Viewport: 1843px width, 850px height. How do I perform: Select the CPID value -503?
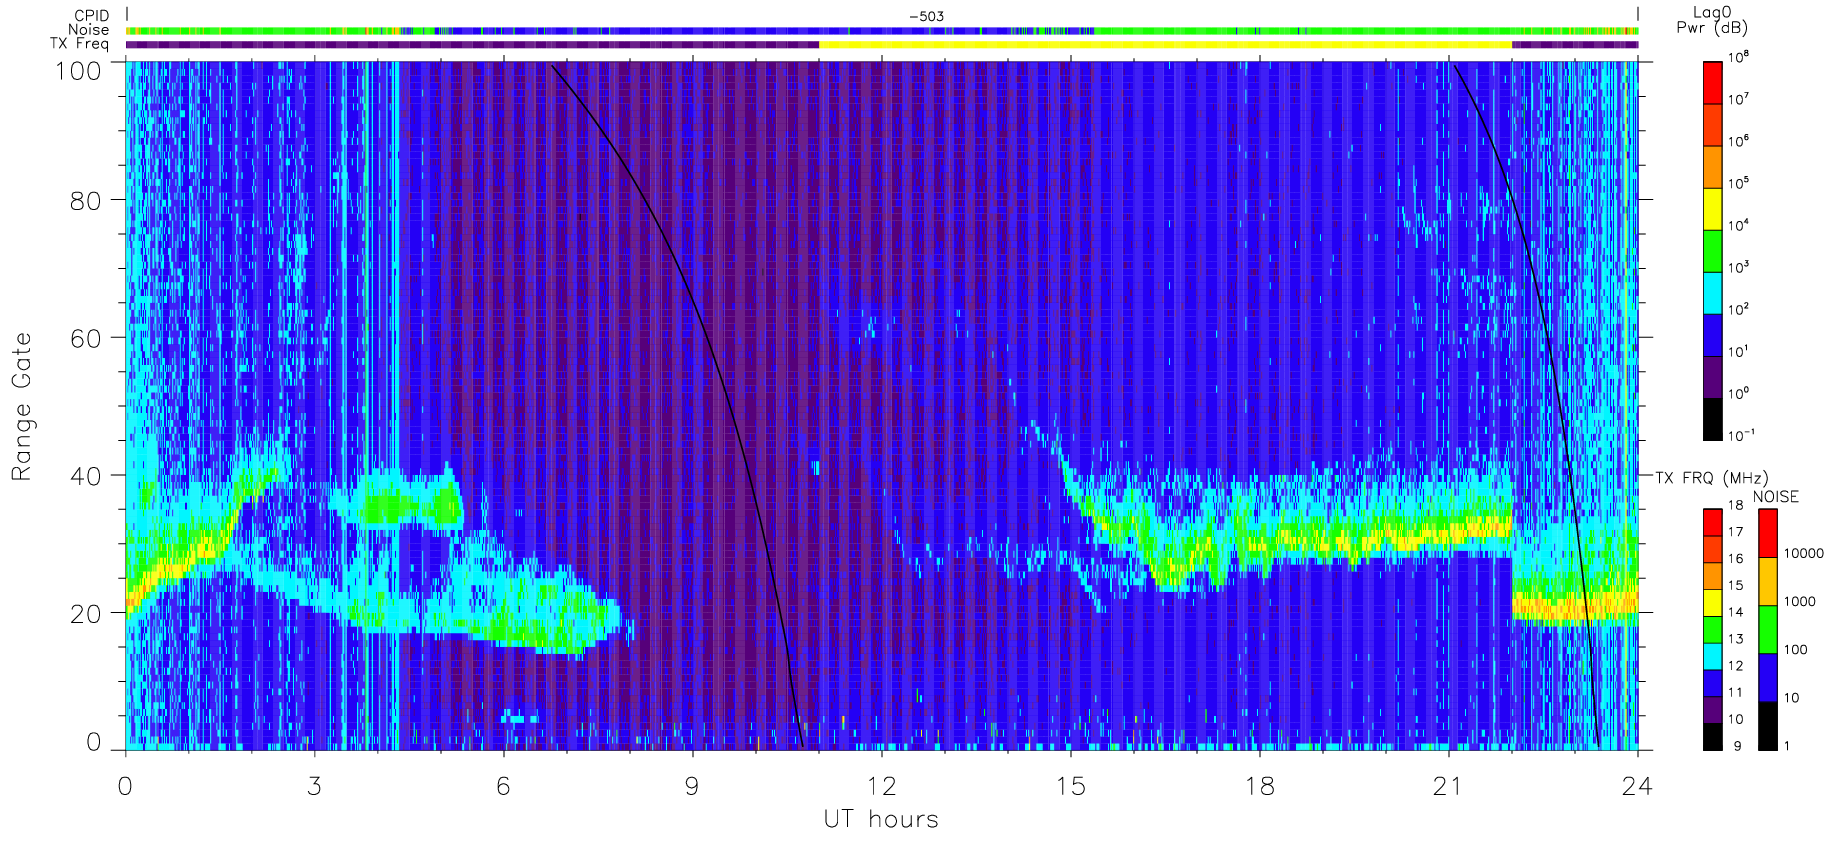[926, 16]
